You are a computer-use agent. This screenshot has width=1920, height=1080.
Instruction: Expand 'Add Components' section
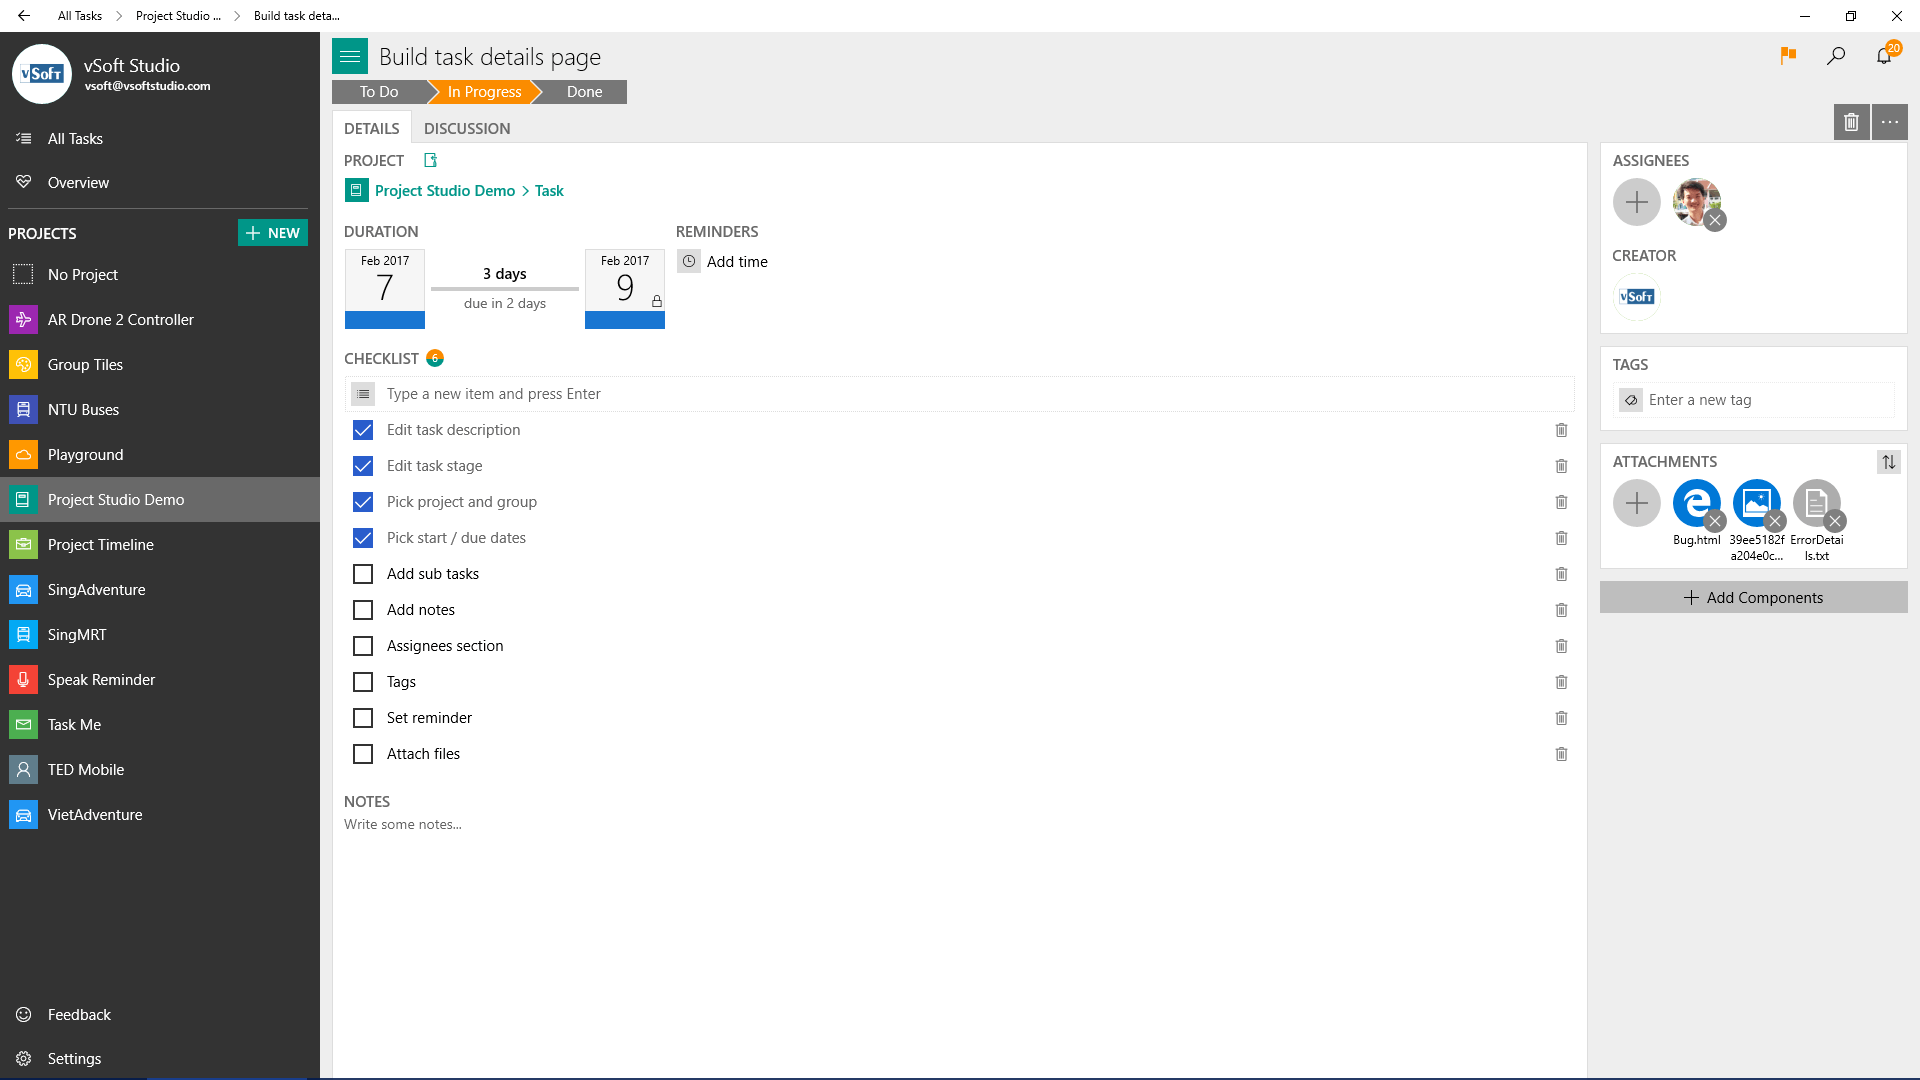(x=1753, y=598)
